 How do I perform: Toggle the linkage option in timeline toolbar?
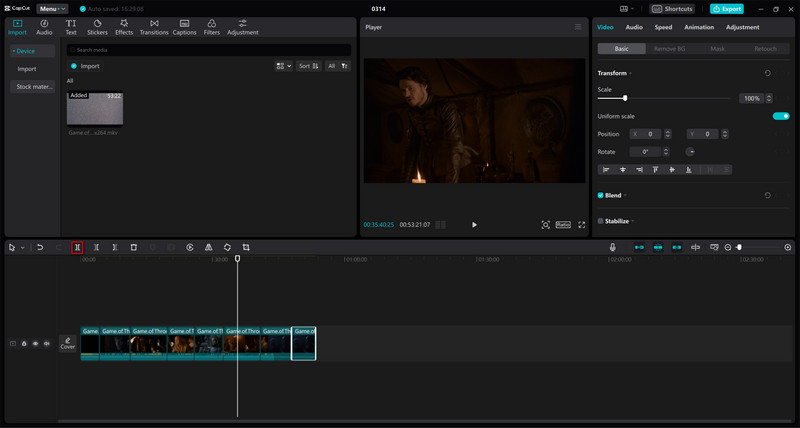[677, 247]
